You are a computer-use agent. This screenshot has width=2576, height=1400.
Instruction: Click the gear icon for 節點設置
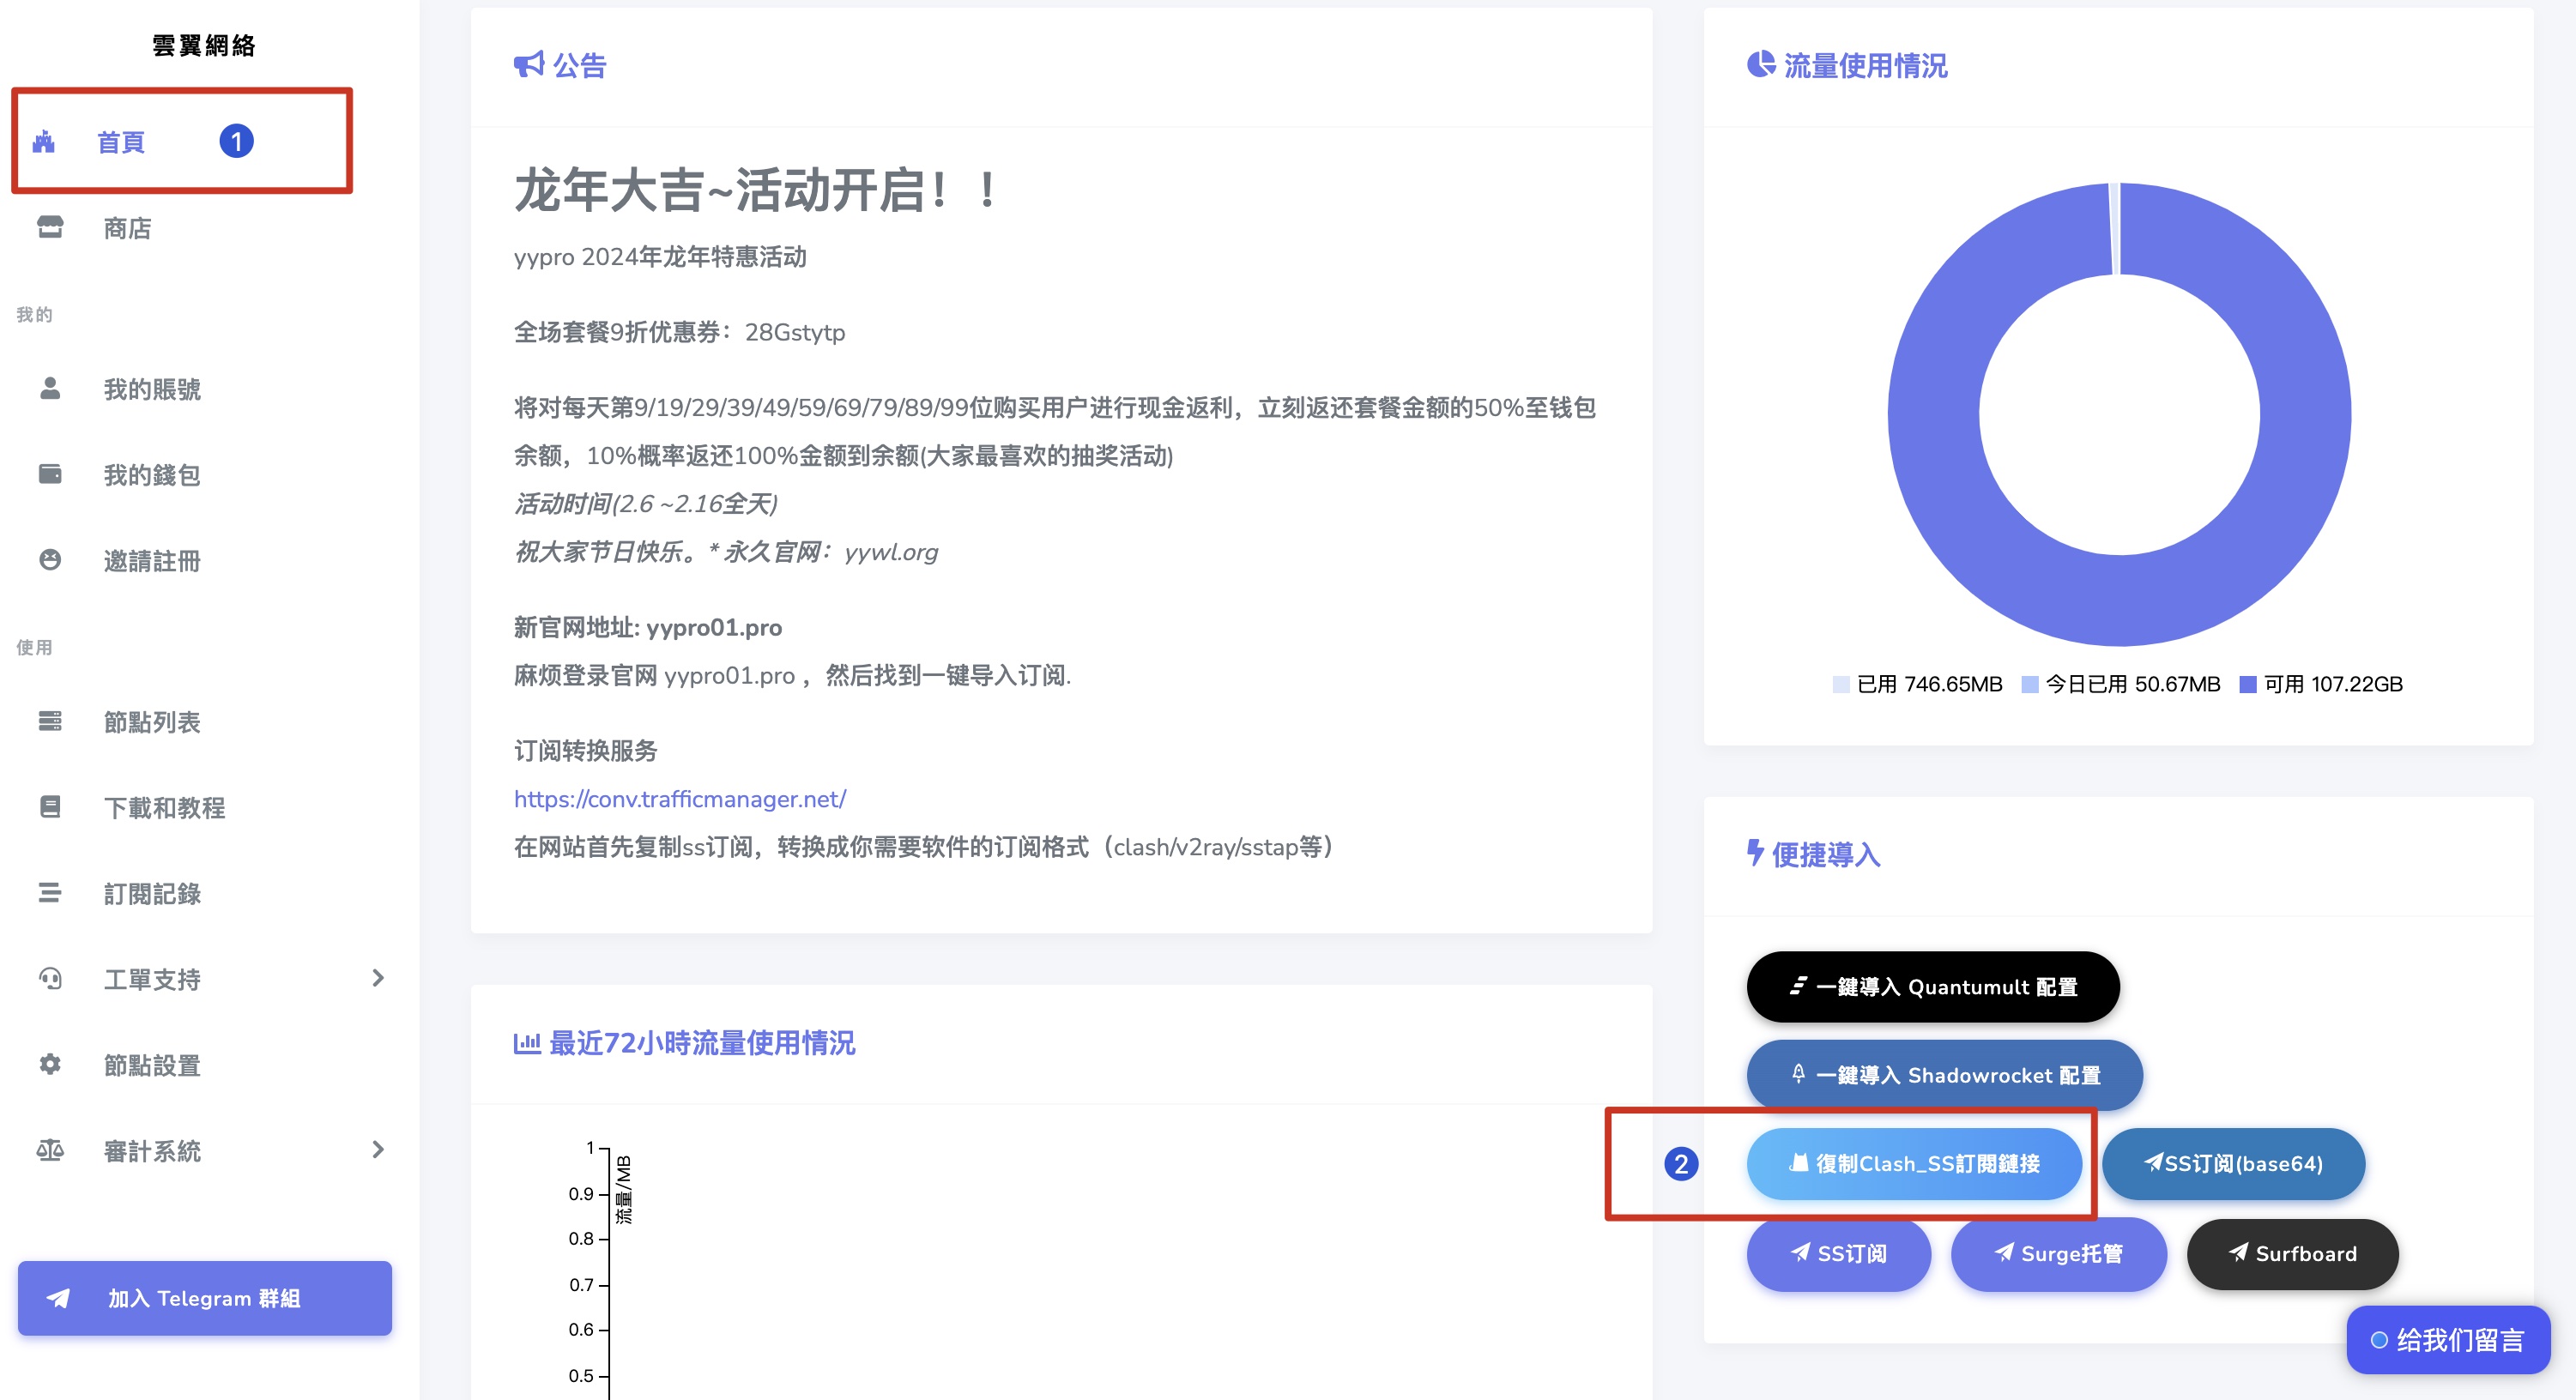(50, 1064)
